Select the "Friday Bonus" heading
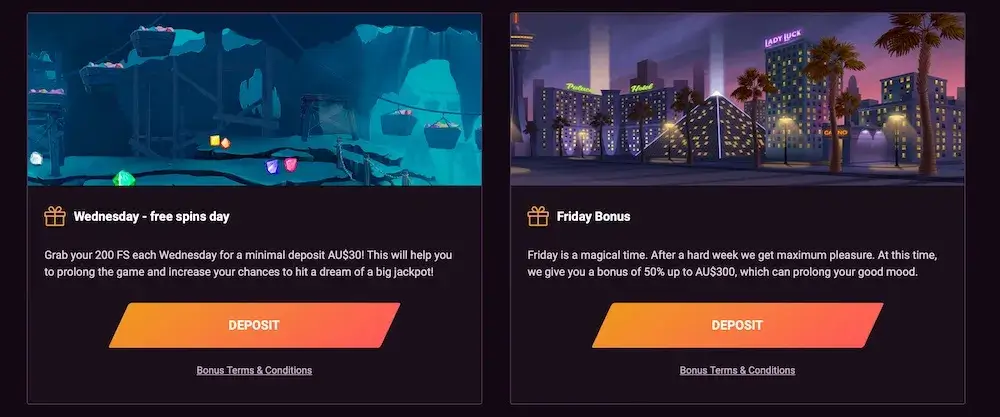 593,217
